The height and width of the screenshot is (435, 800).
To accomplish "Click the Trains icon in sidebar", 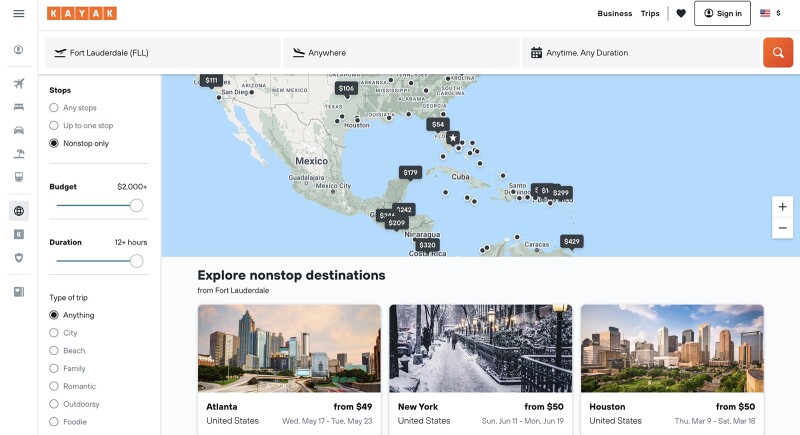I will (x=18, y=177).
